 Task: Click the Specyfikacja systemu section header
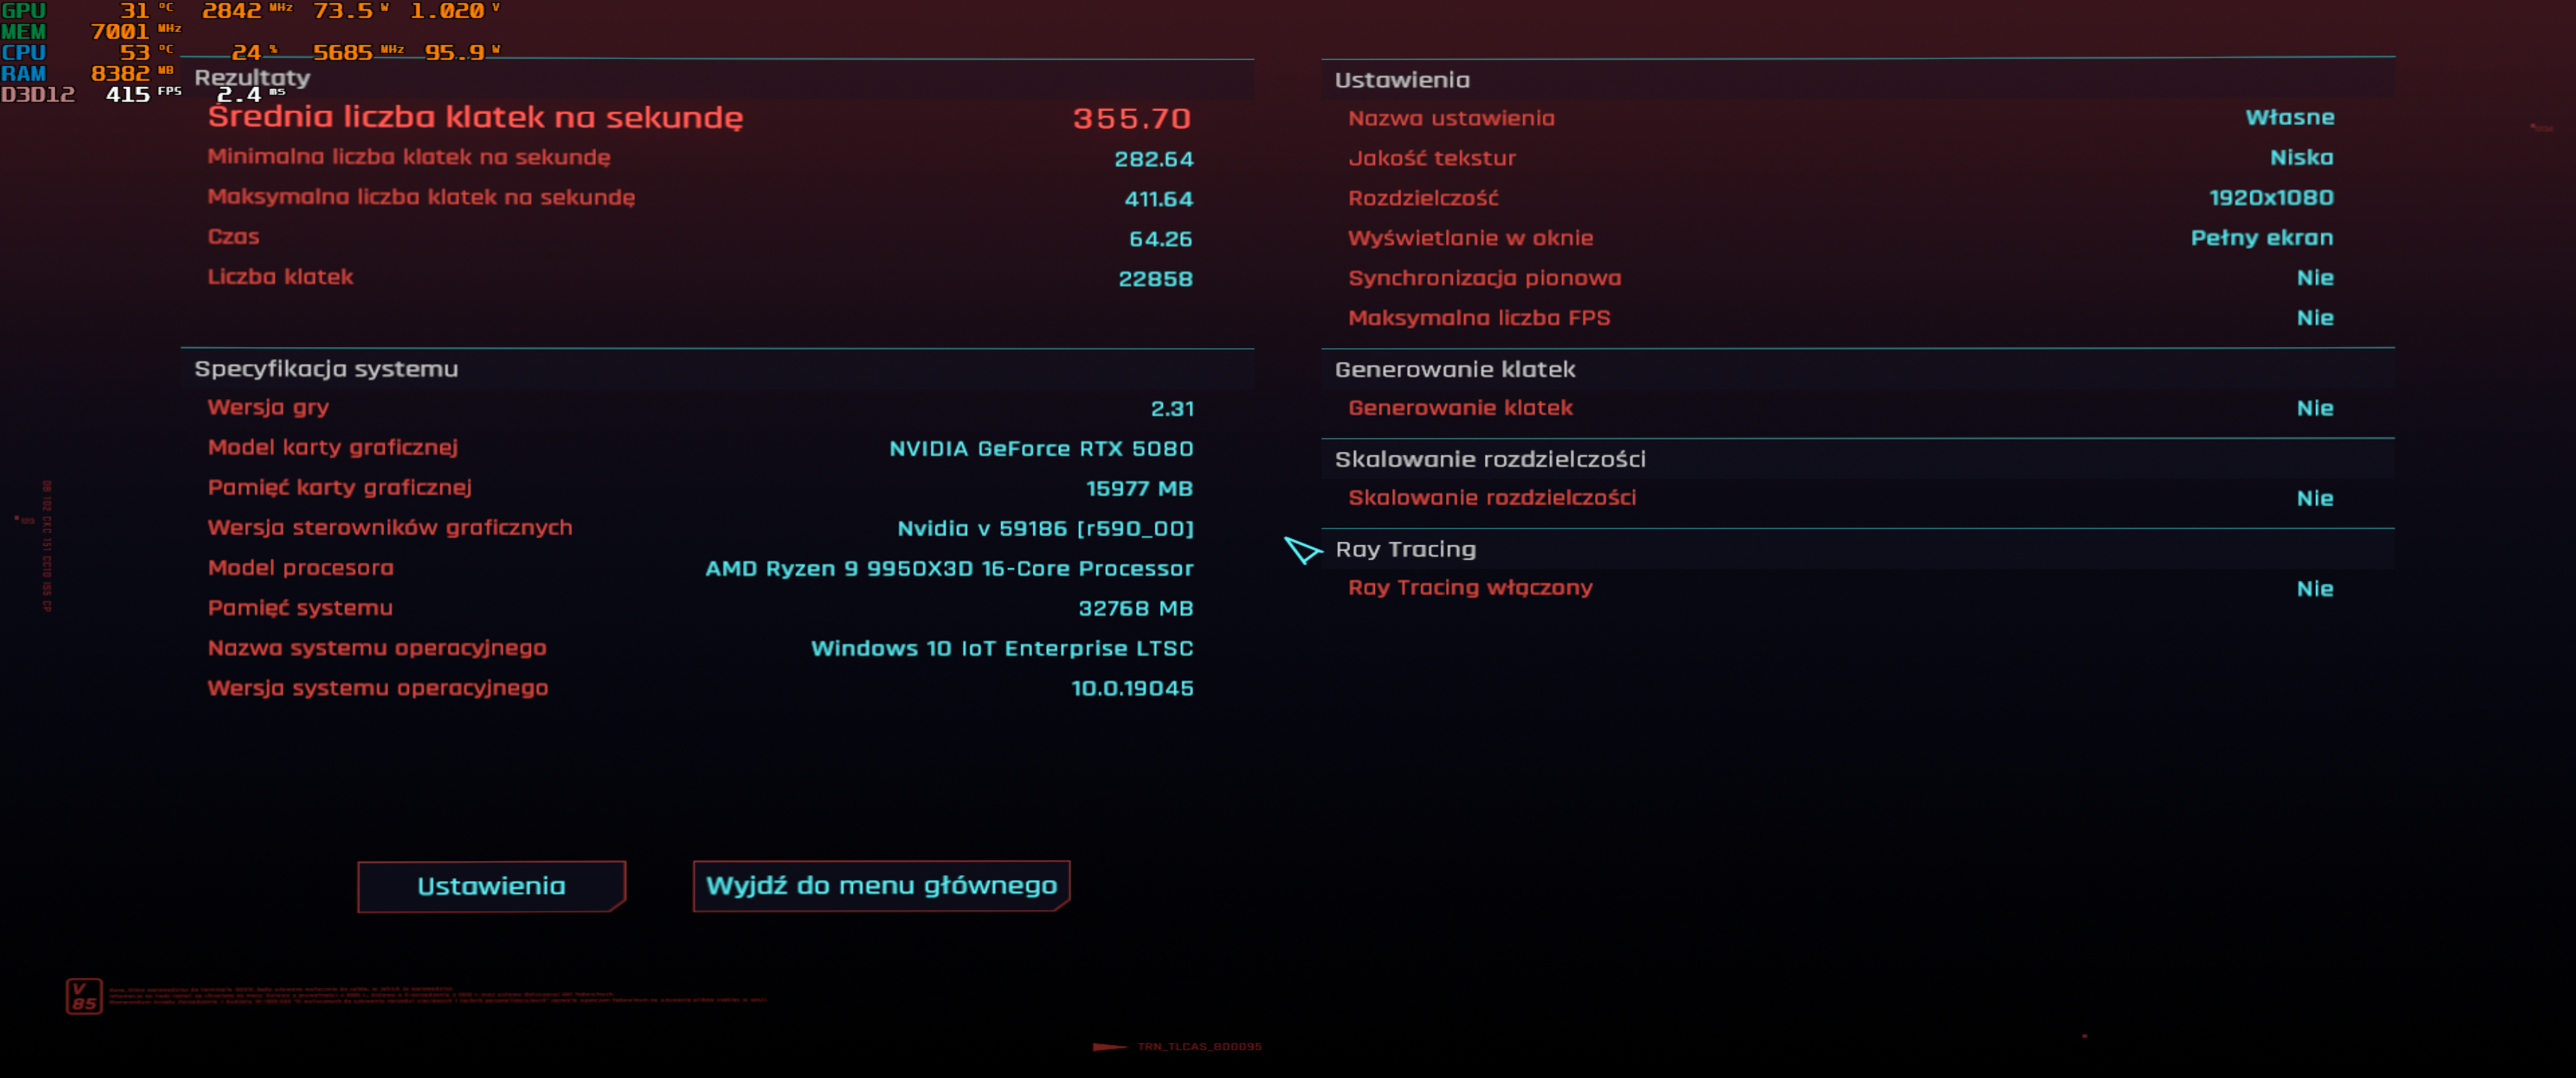pyautogui.click(x=326, y=369)
